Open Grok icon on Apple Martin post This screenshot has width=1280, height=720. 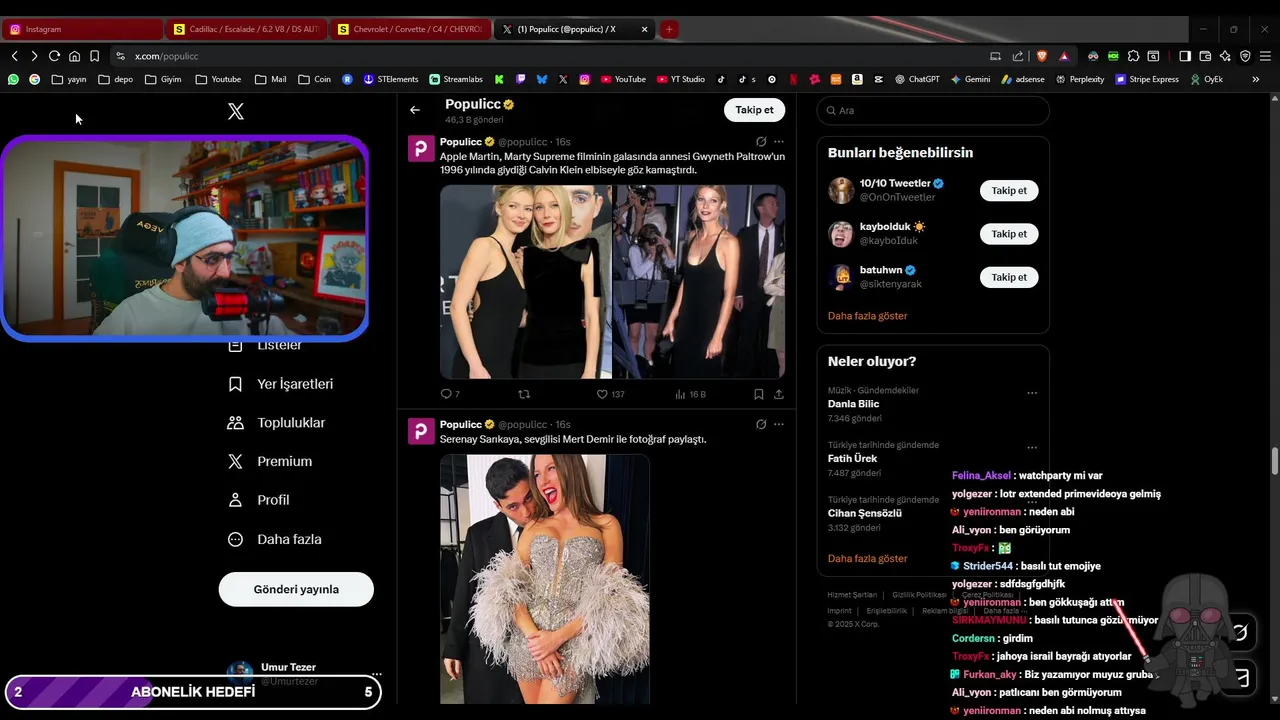tap(761, 142)
